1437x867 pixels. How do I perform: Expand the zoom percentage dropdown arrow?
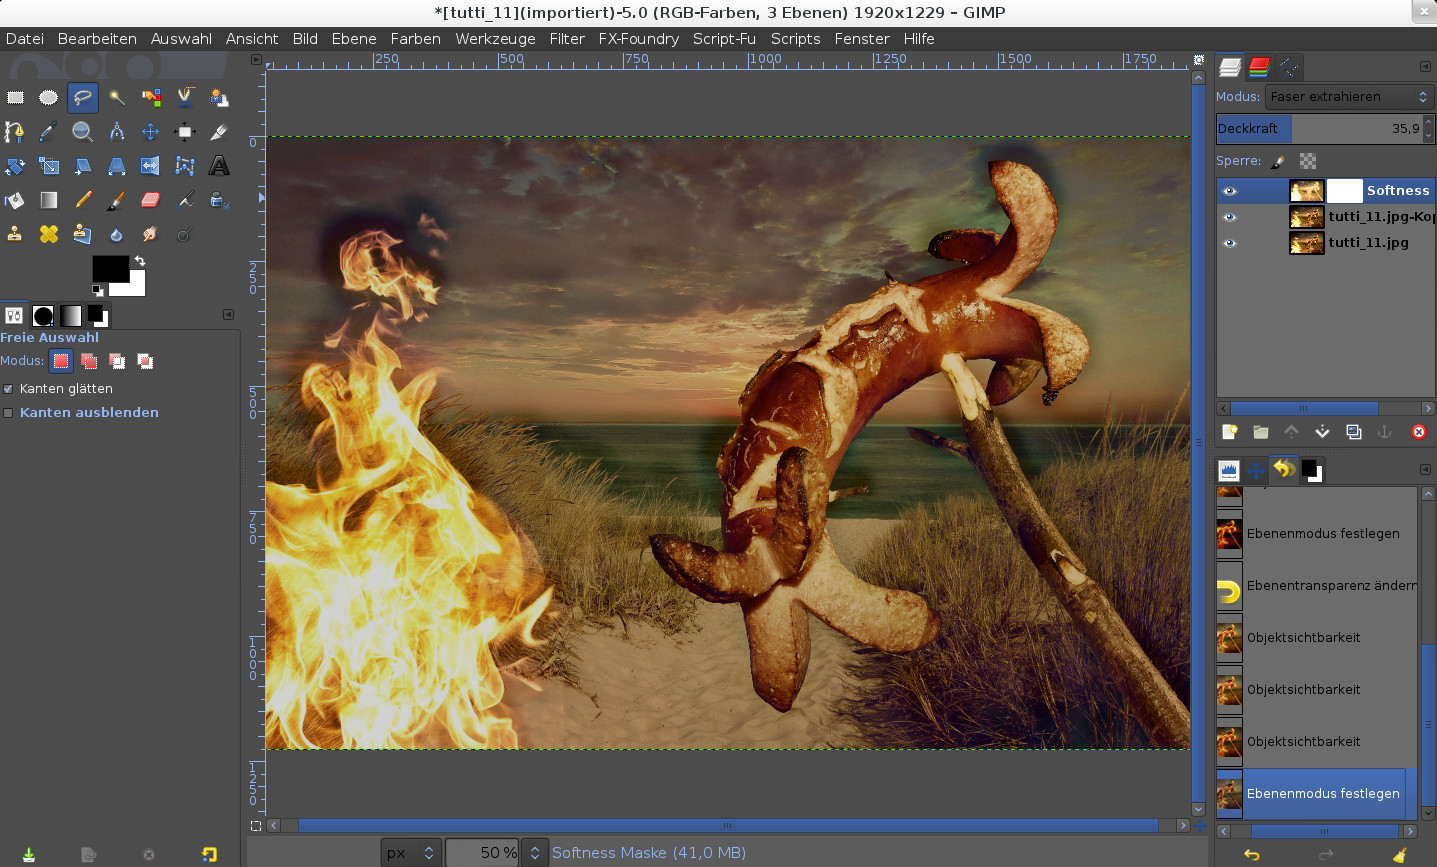[535, 853]
